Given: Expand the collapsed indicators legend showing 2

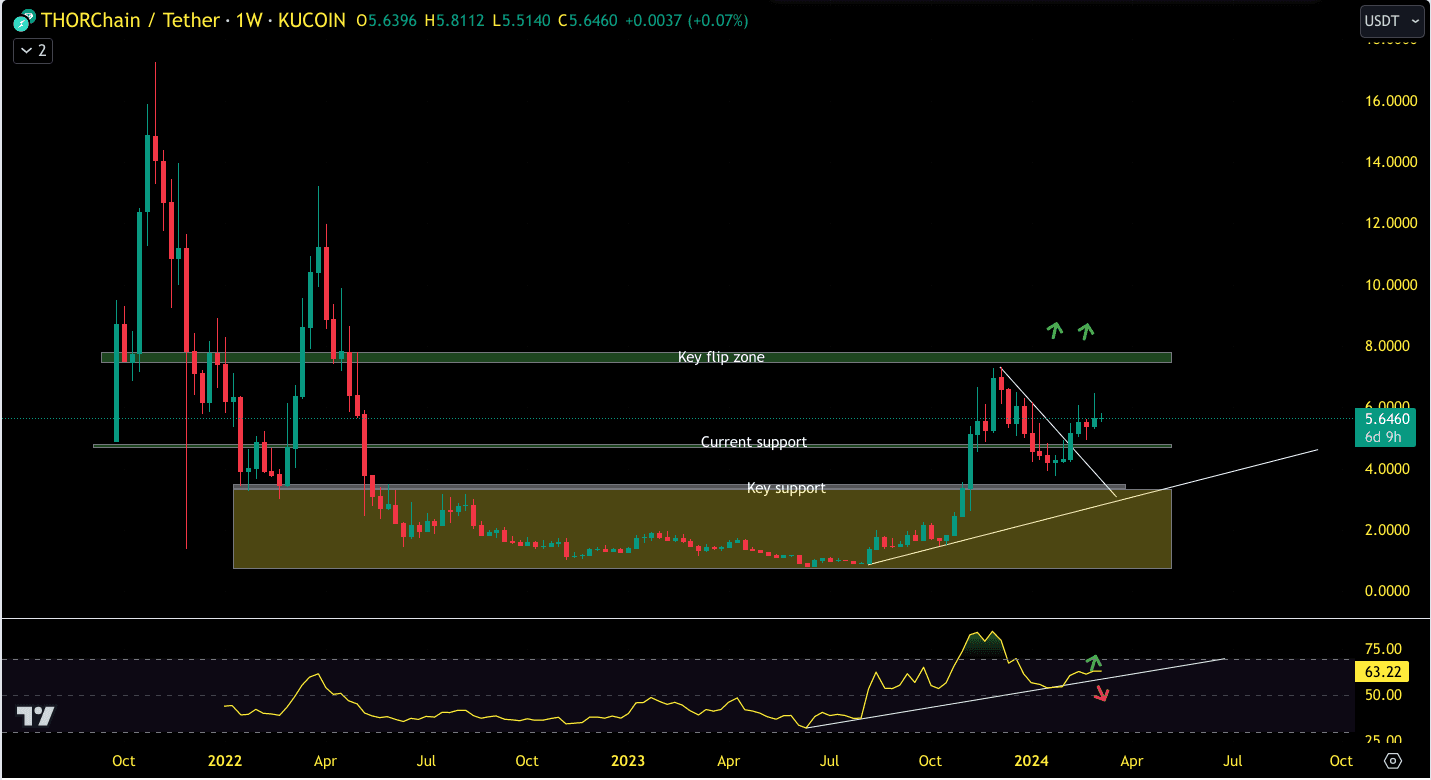Looking at the screenshot, I should point(33,50).
